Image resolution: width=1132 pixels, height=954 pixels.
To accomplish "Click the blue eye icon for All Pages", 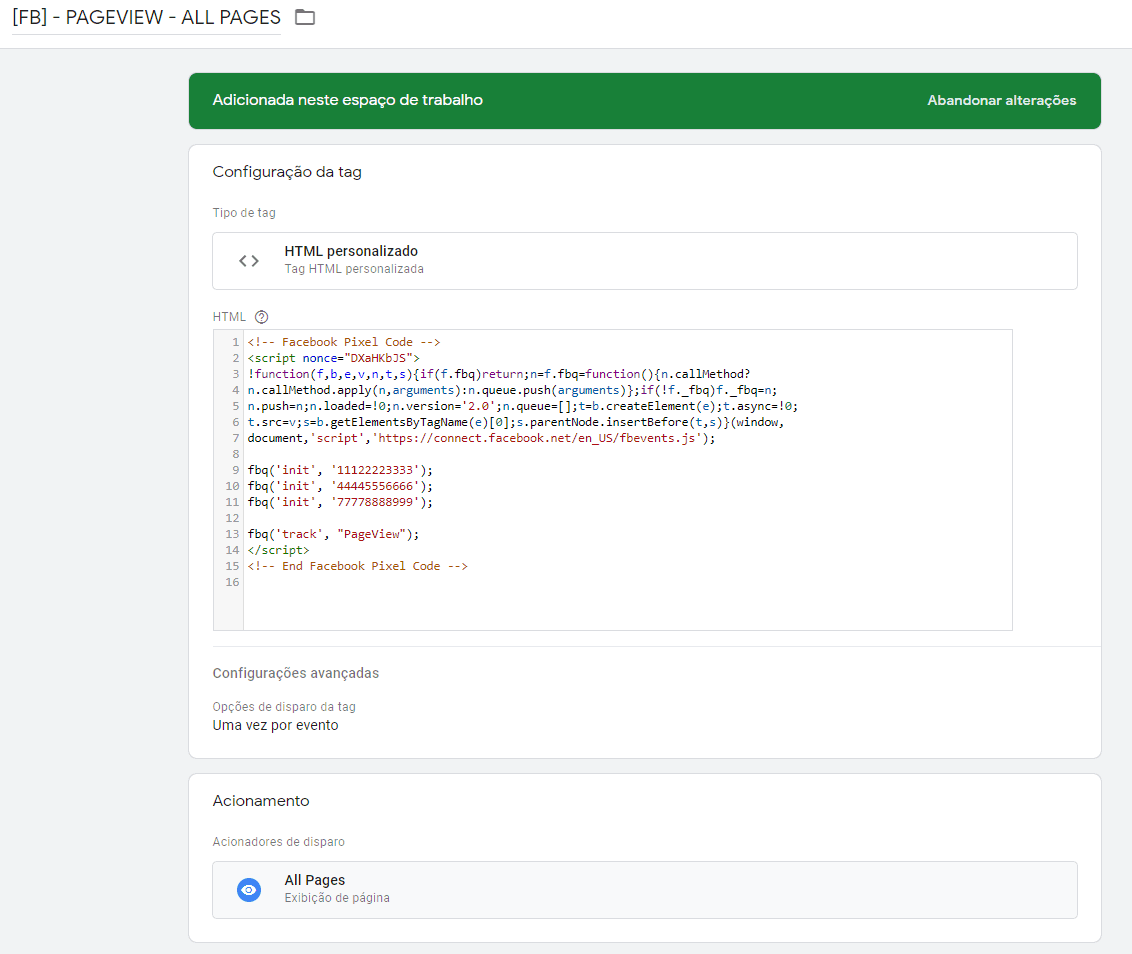I will [249, 889].
